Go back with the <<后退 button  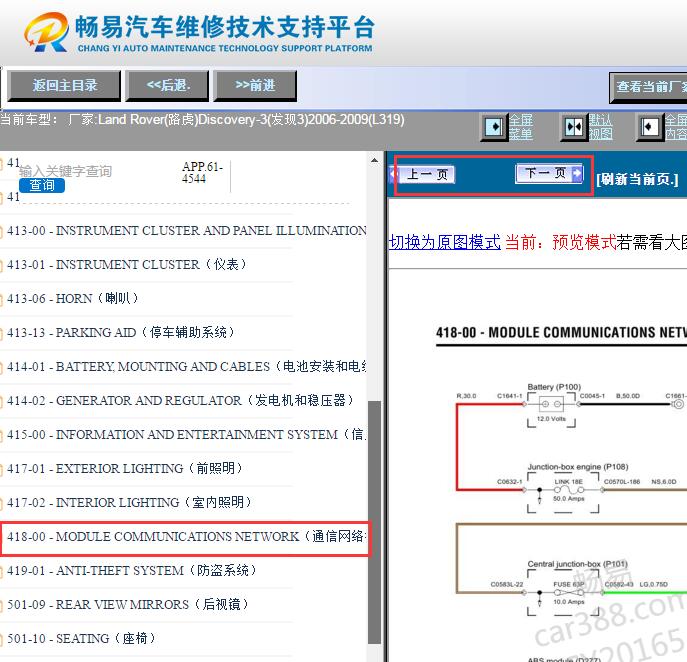click(x=167, y=85)
